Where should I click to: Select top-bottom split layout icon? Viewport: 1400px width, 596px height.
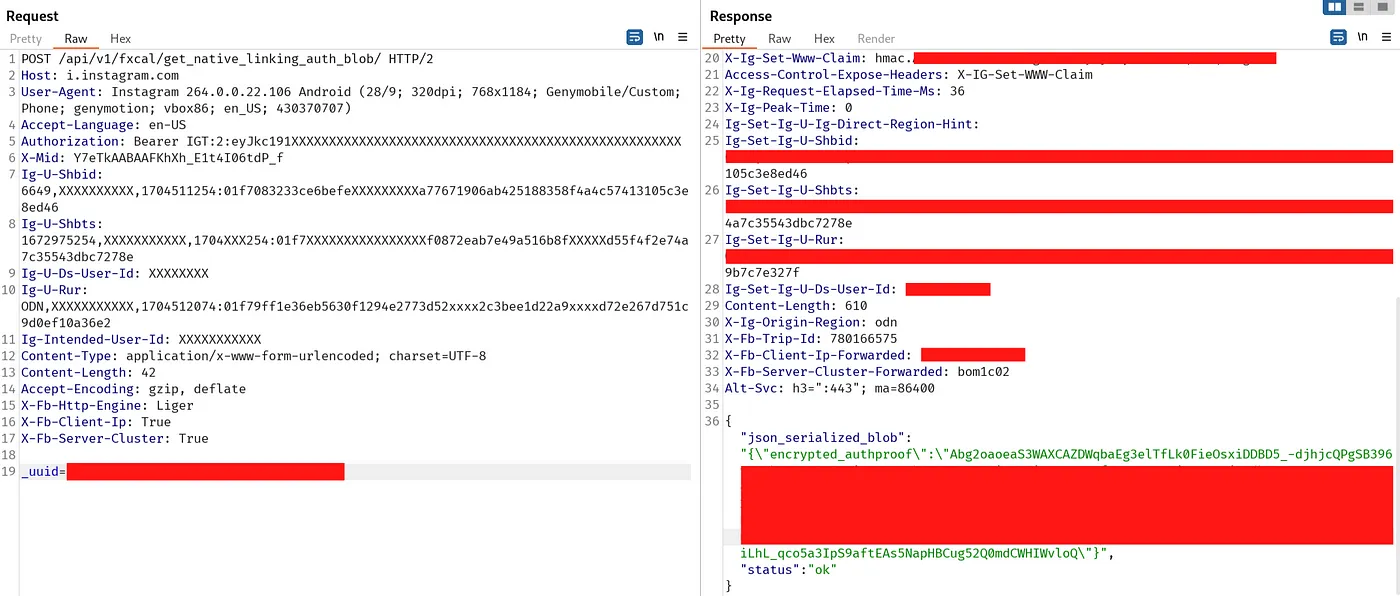(x=1359, y=7)
